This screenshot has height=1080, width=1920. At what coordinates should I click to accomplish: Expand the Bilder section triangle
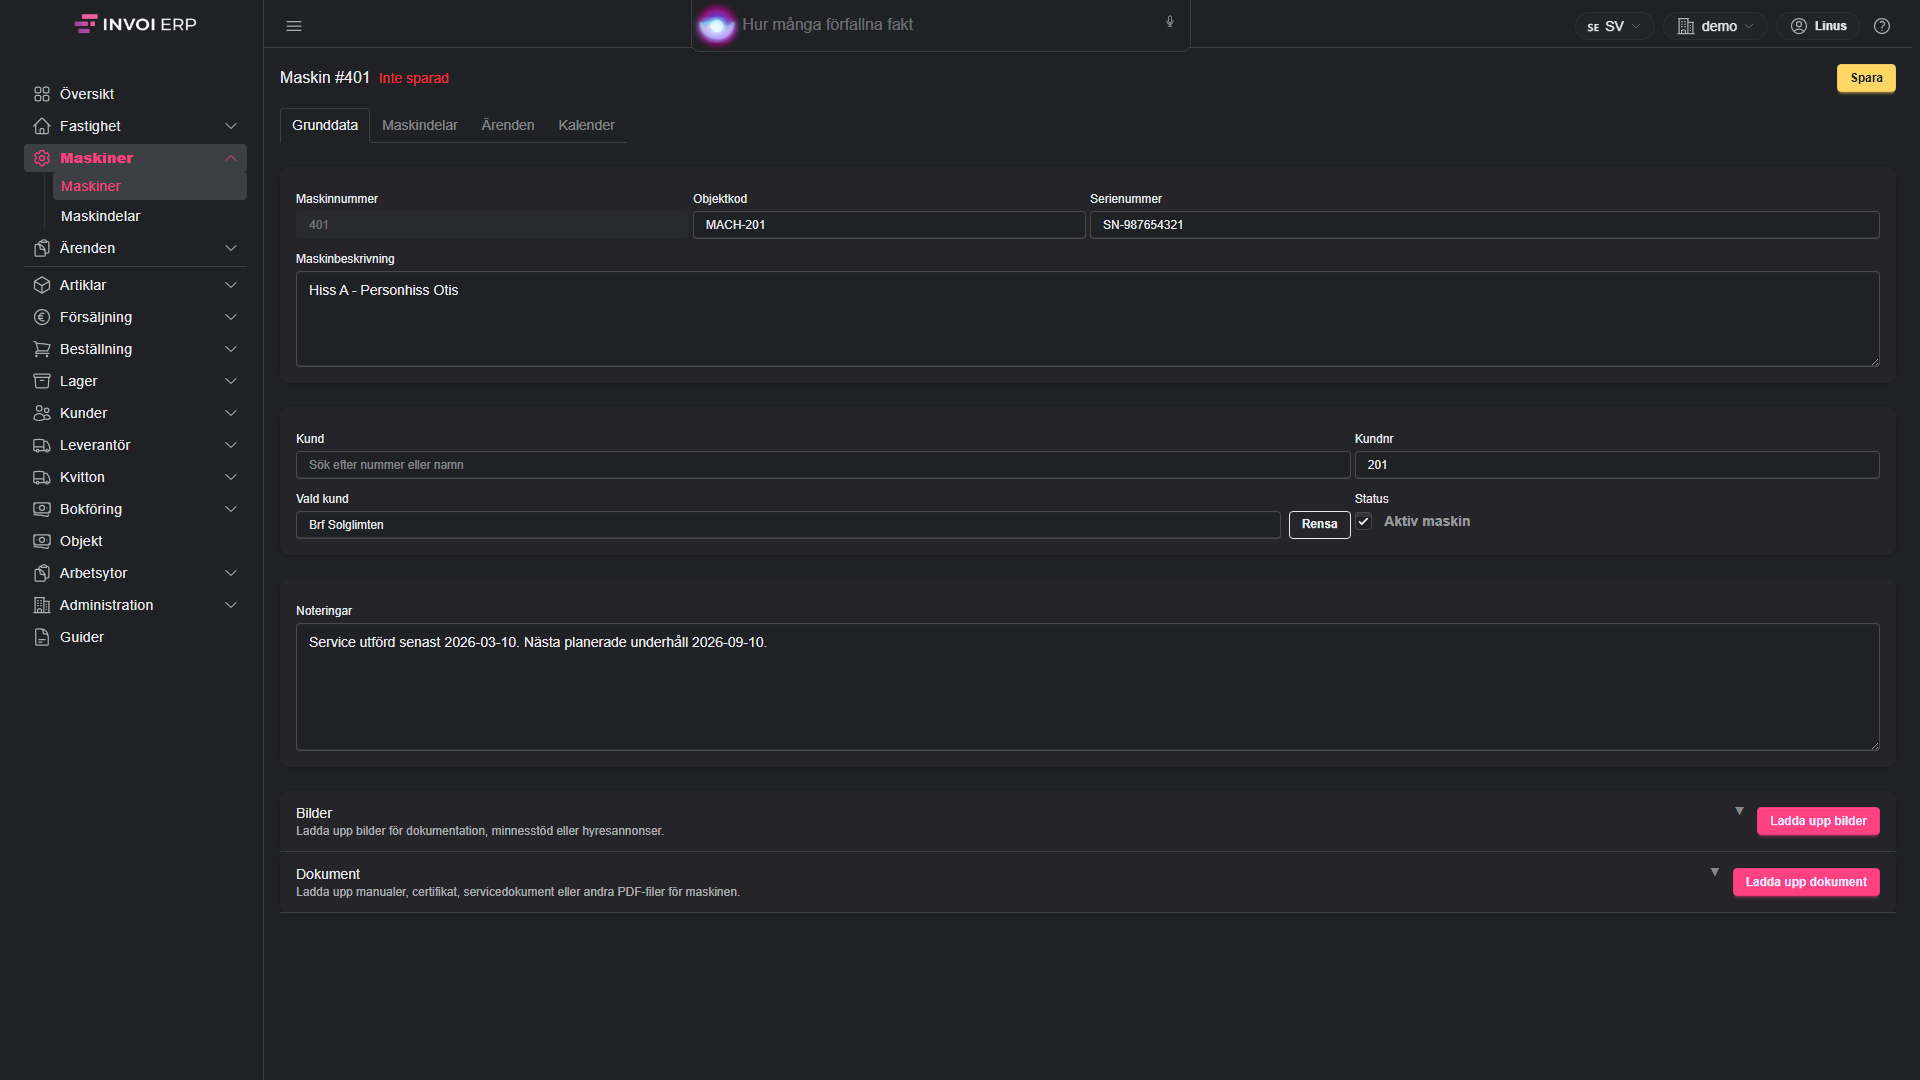[1739, 811]
